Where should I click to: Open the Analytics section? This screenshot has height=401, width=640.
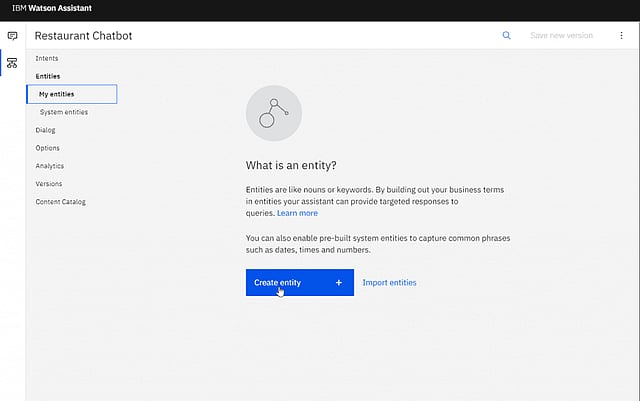(x=50, y=166)
